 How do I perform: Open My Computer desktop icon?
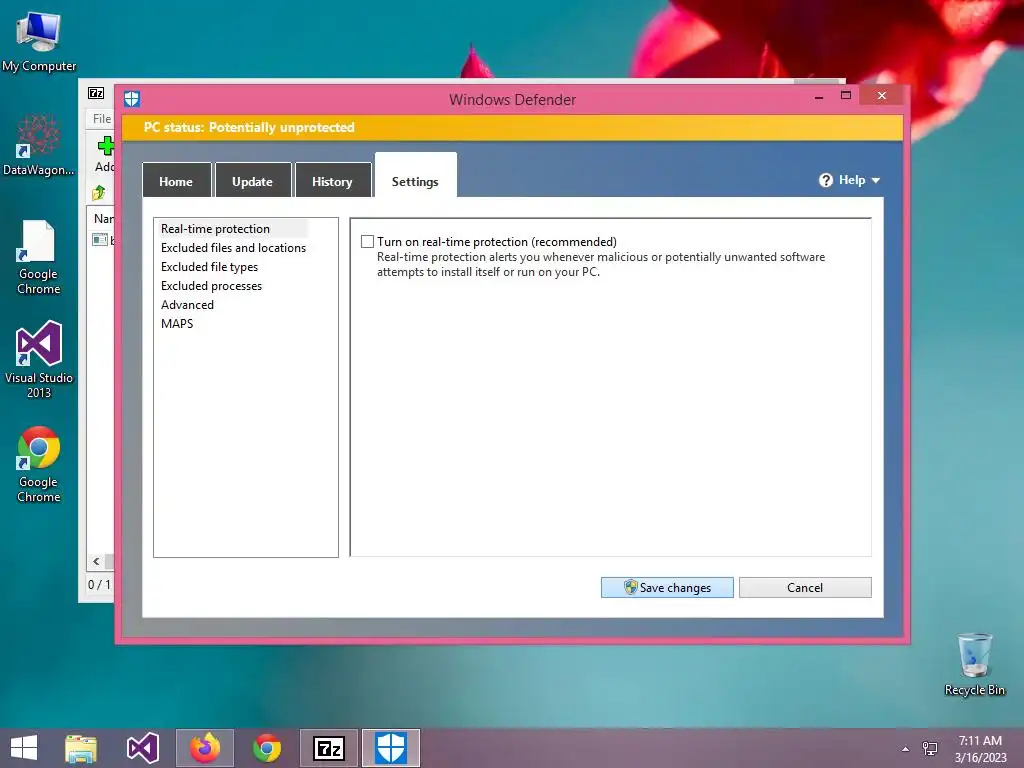[x=39, y=41]
